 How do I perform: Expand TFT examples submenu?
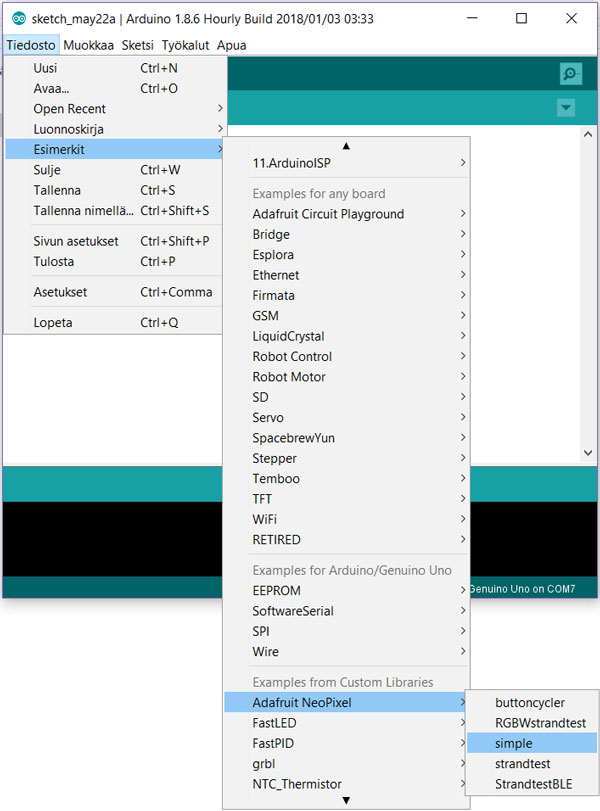pyautogui.click(x=347, y=499)
